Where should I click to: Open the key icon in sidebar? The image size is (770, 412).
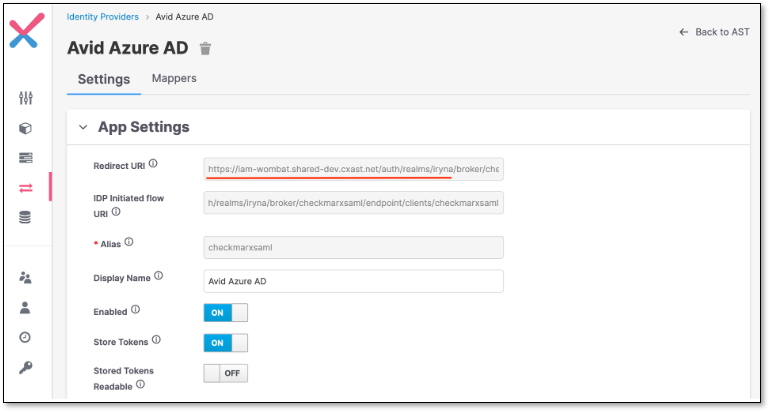[26, 367]
